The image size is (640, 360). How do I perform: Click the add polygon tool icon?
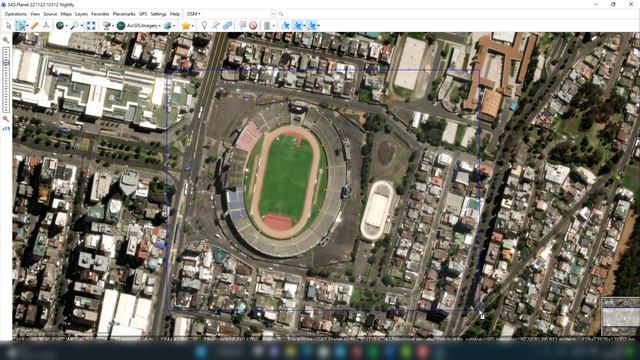point(227,26)
